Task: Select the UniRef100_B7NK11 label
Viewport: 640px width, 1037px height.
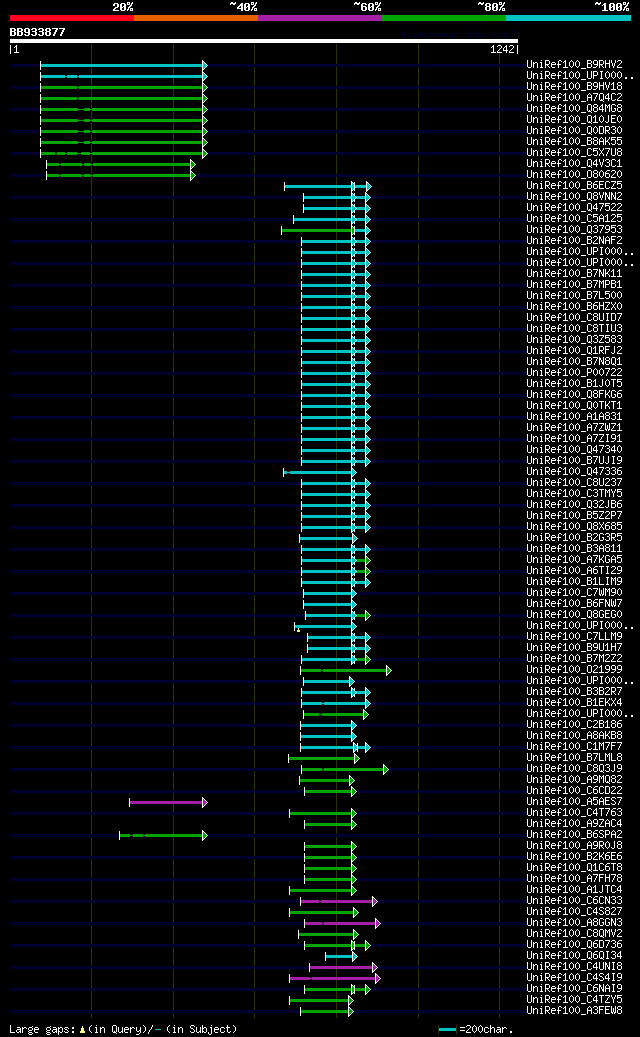Action: (574, 273)
